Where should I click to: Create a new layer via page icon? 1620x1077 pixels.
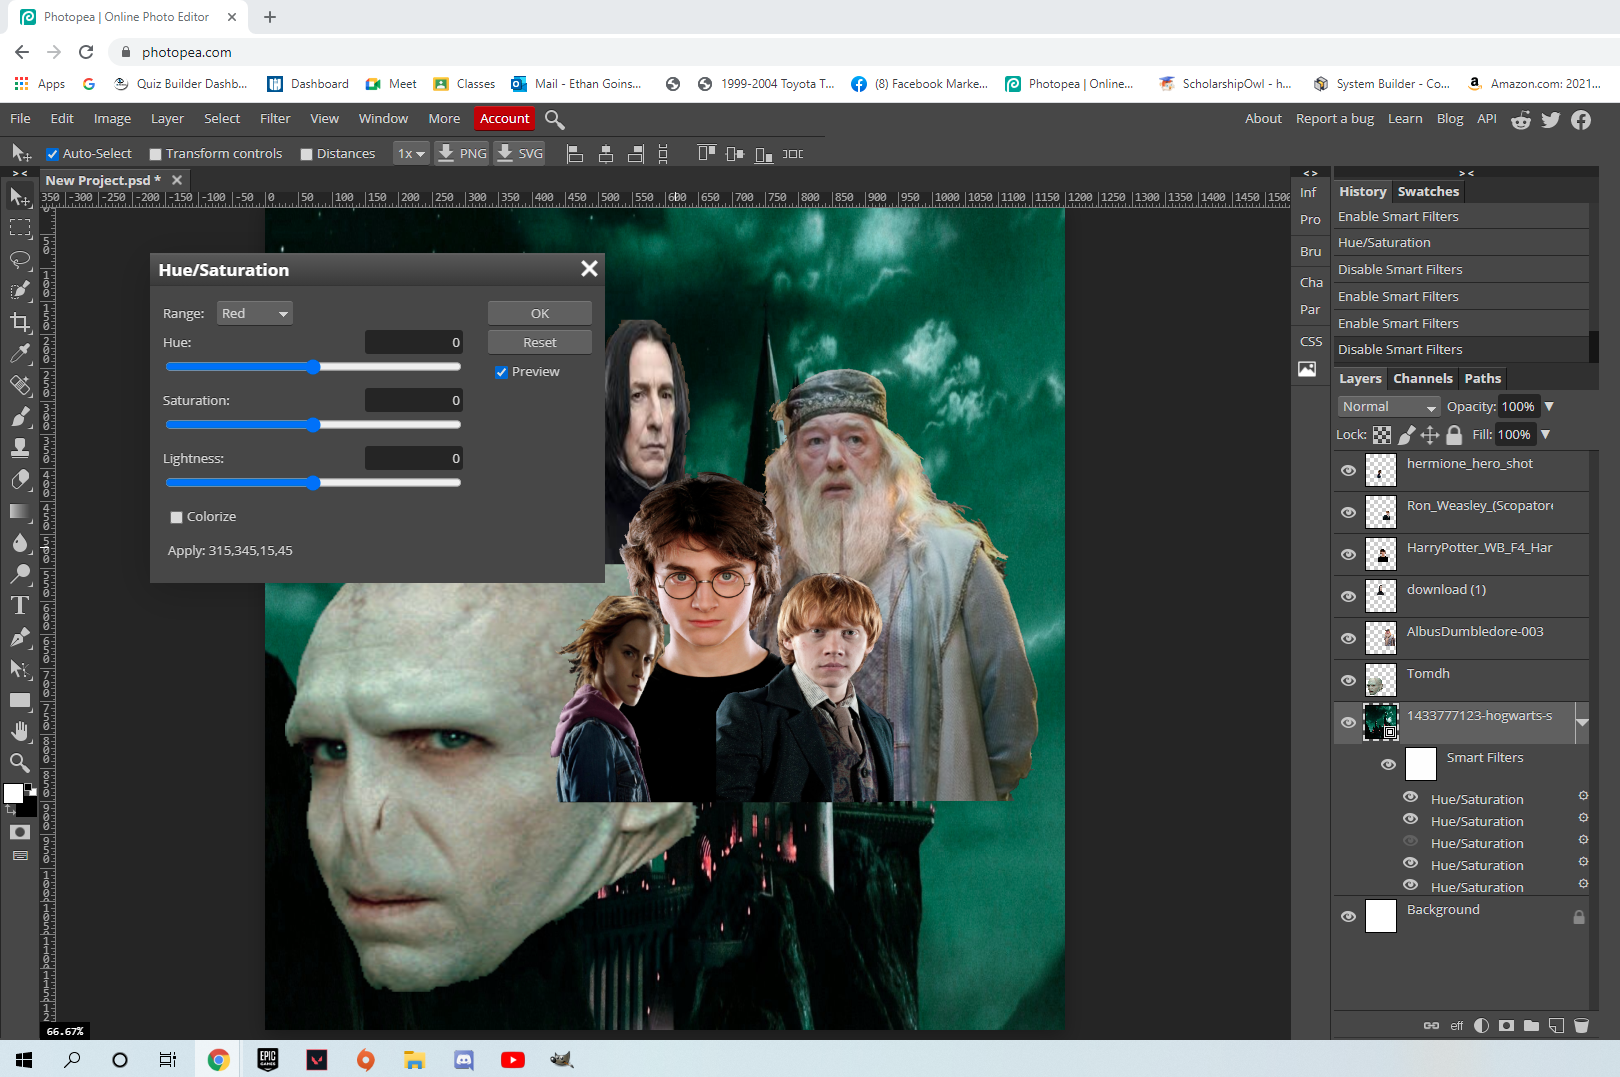click(x=1556, y=1025)
